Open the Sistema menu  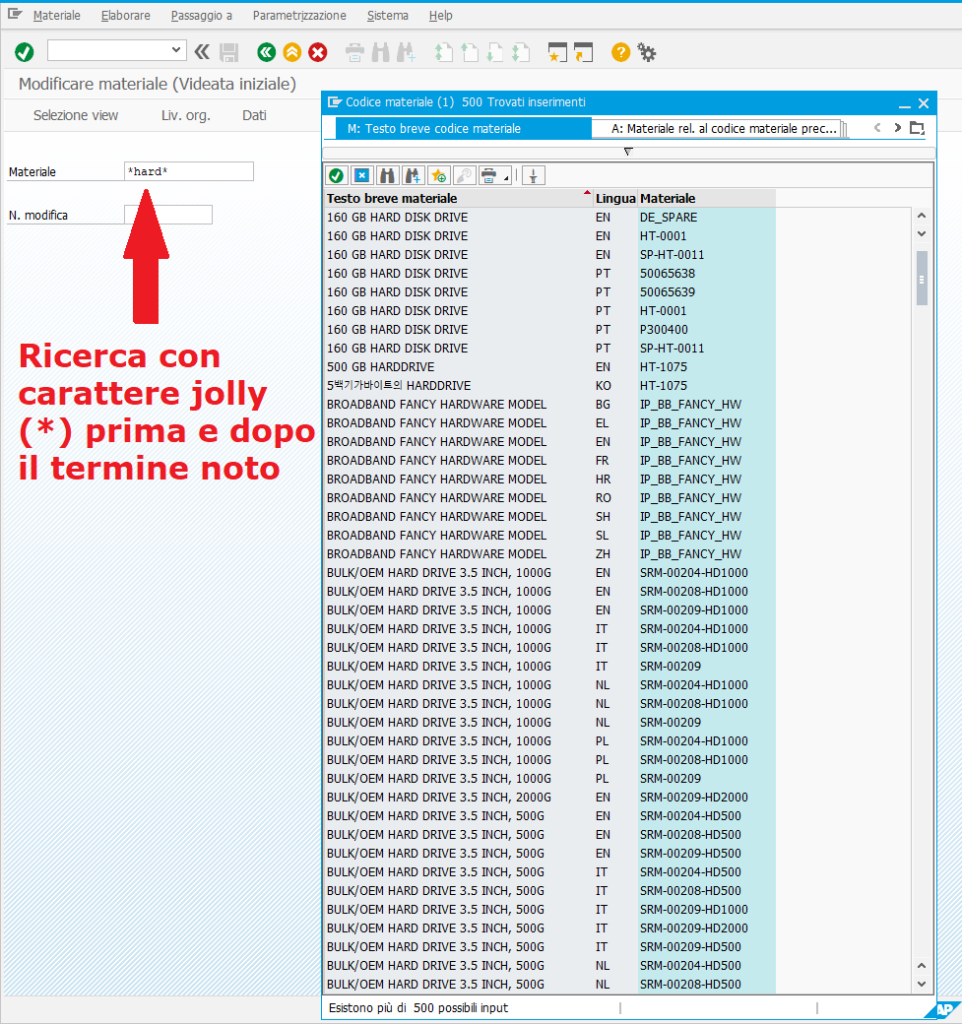(x=387, y=16)
